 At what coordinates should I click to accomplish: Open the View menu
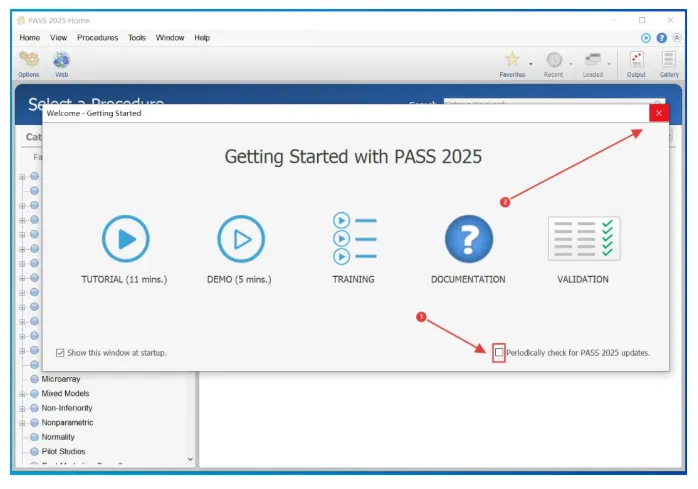(58, 38)
